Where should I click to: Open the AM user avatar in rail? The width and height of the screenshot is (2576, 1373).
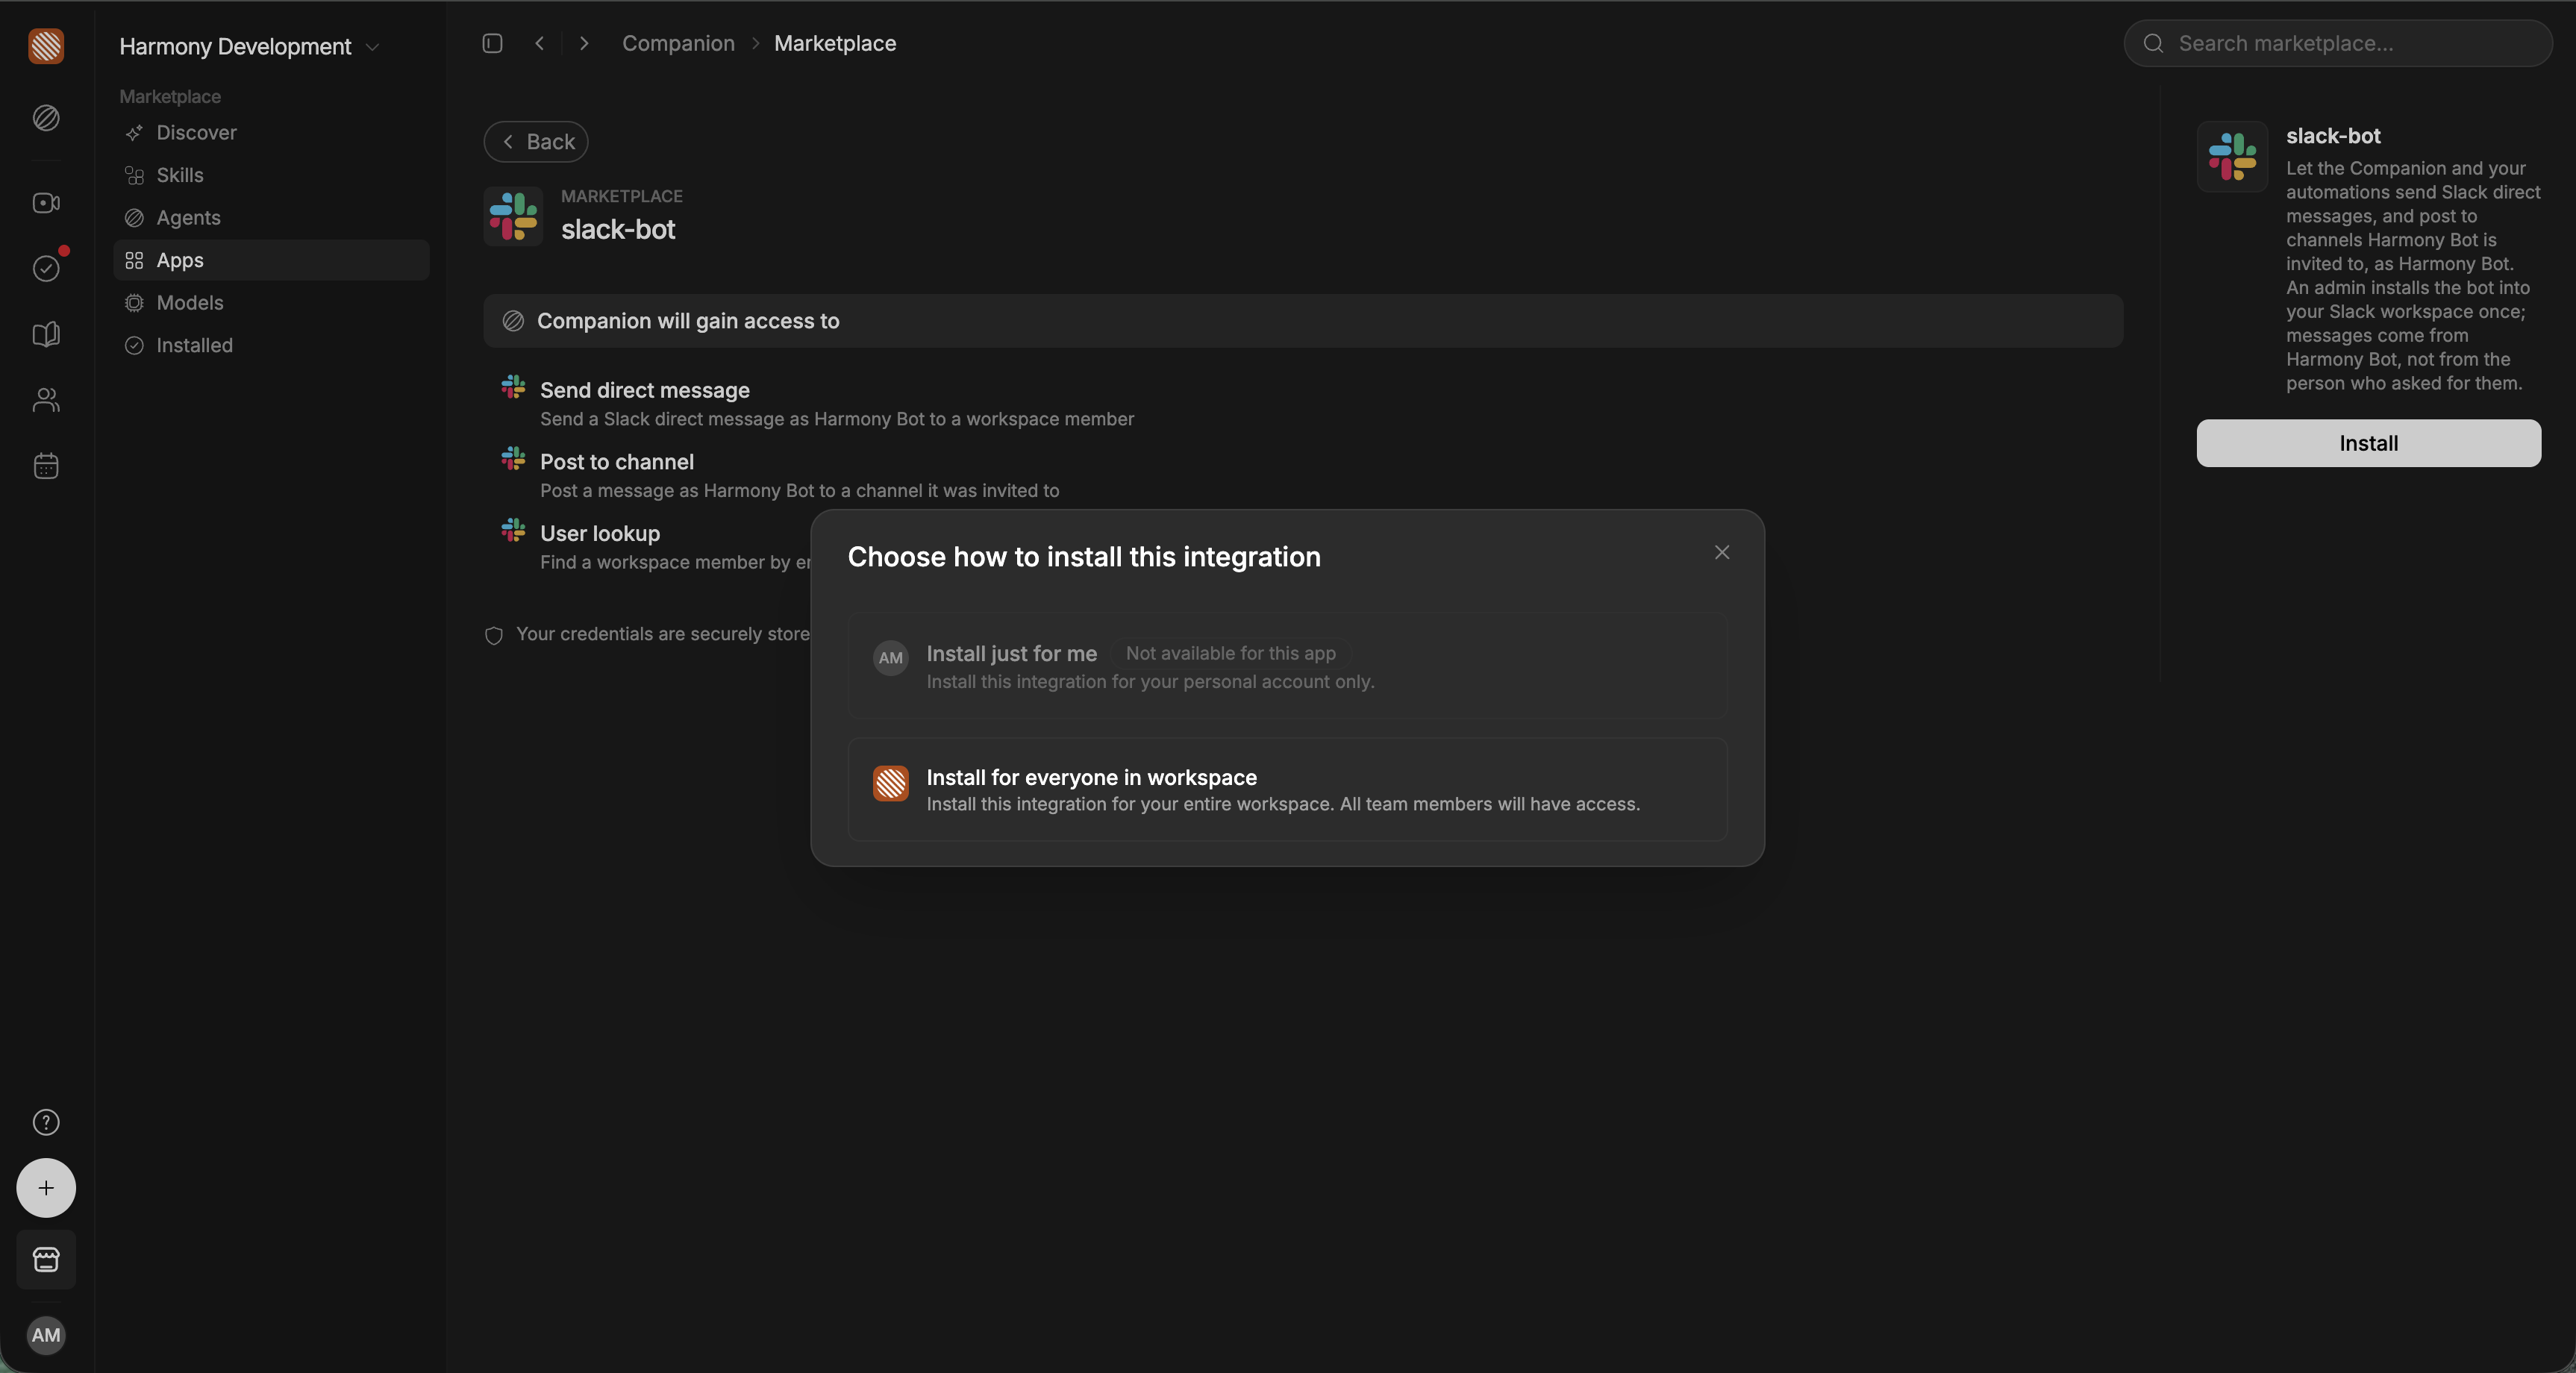pyautogui.click(x=46, y=1335)
